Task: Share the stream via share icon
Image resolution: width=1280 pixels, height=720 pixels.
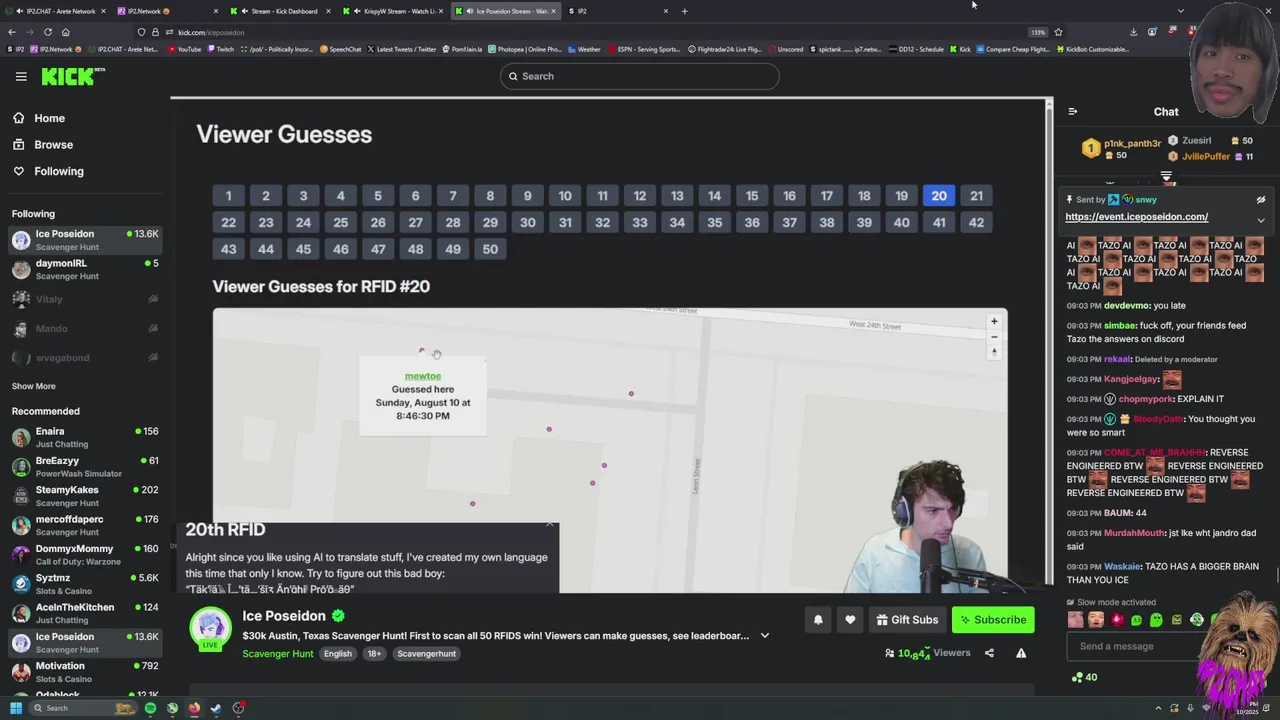Action: click(989, 653)
